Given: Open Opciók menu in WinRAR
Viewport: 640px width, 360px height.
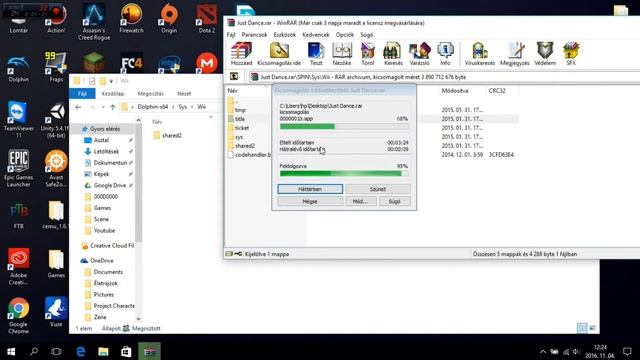Looking at the screenshot, I should click(345, 35).
